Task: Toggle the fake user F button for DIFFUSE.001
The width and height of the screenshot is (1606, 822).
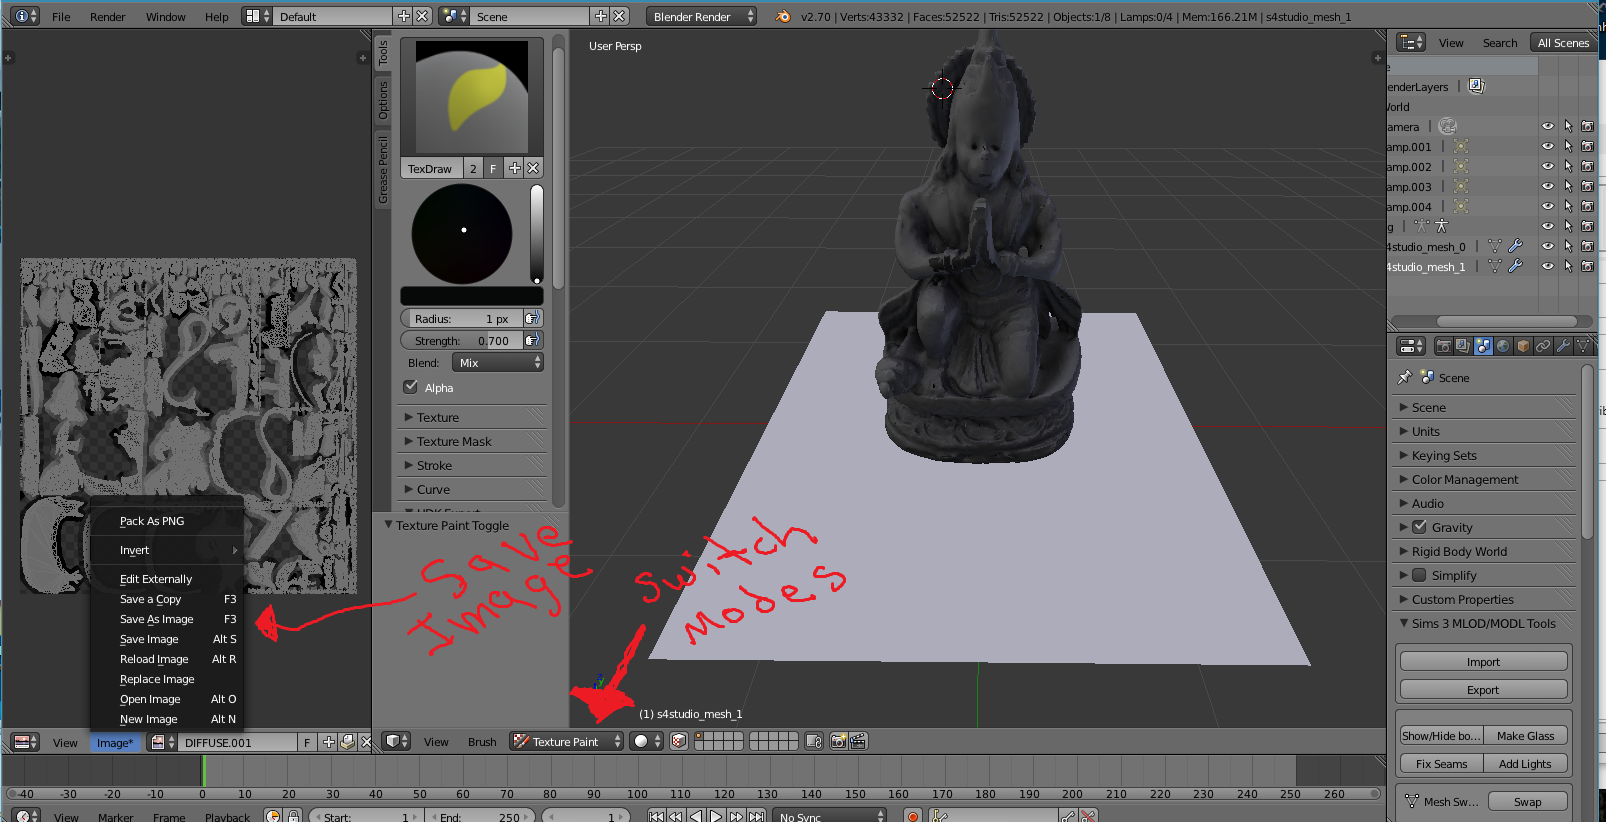Action: (x=307, y=742)
